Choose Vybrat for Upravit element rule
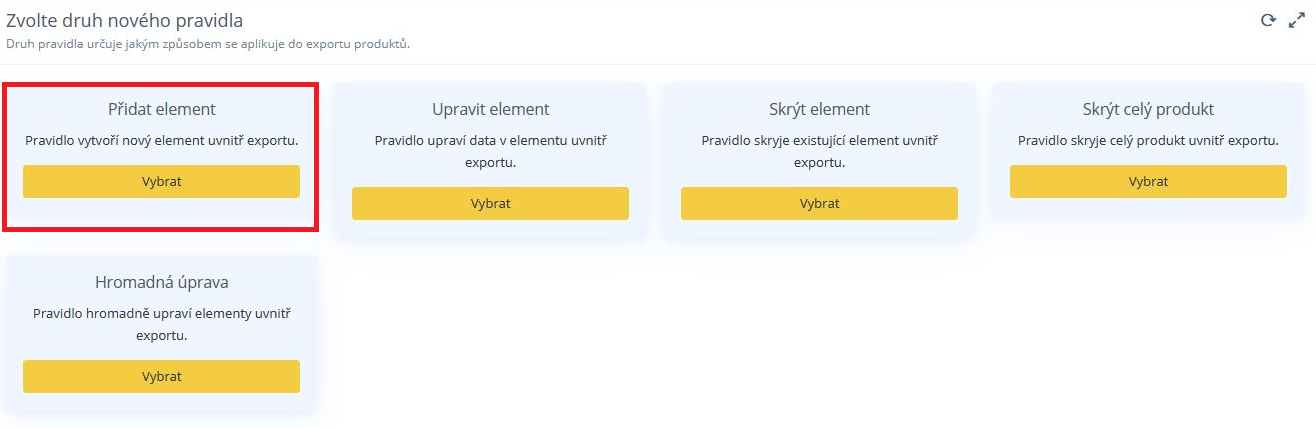This screenshot has width=1316, height=428. [490, 203]
